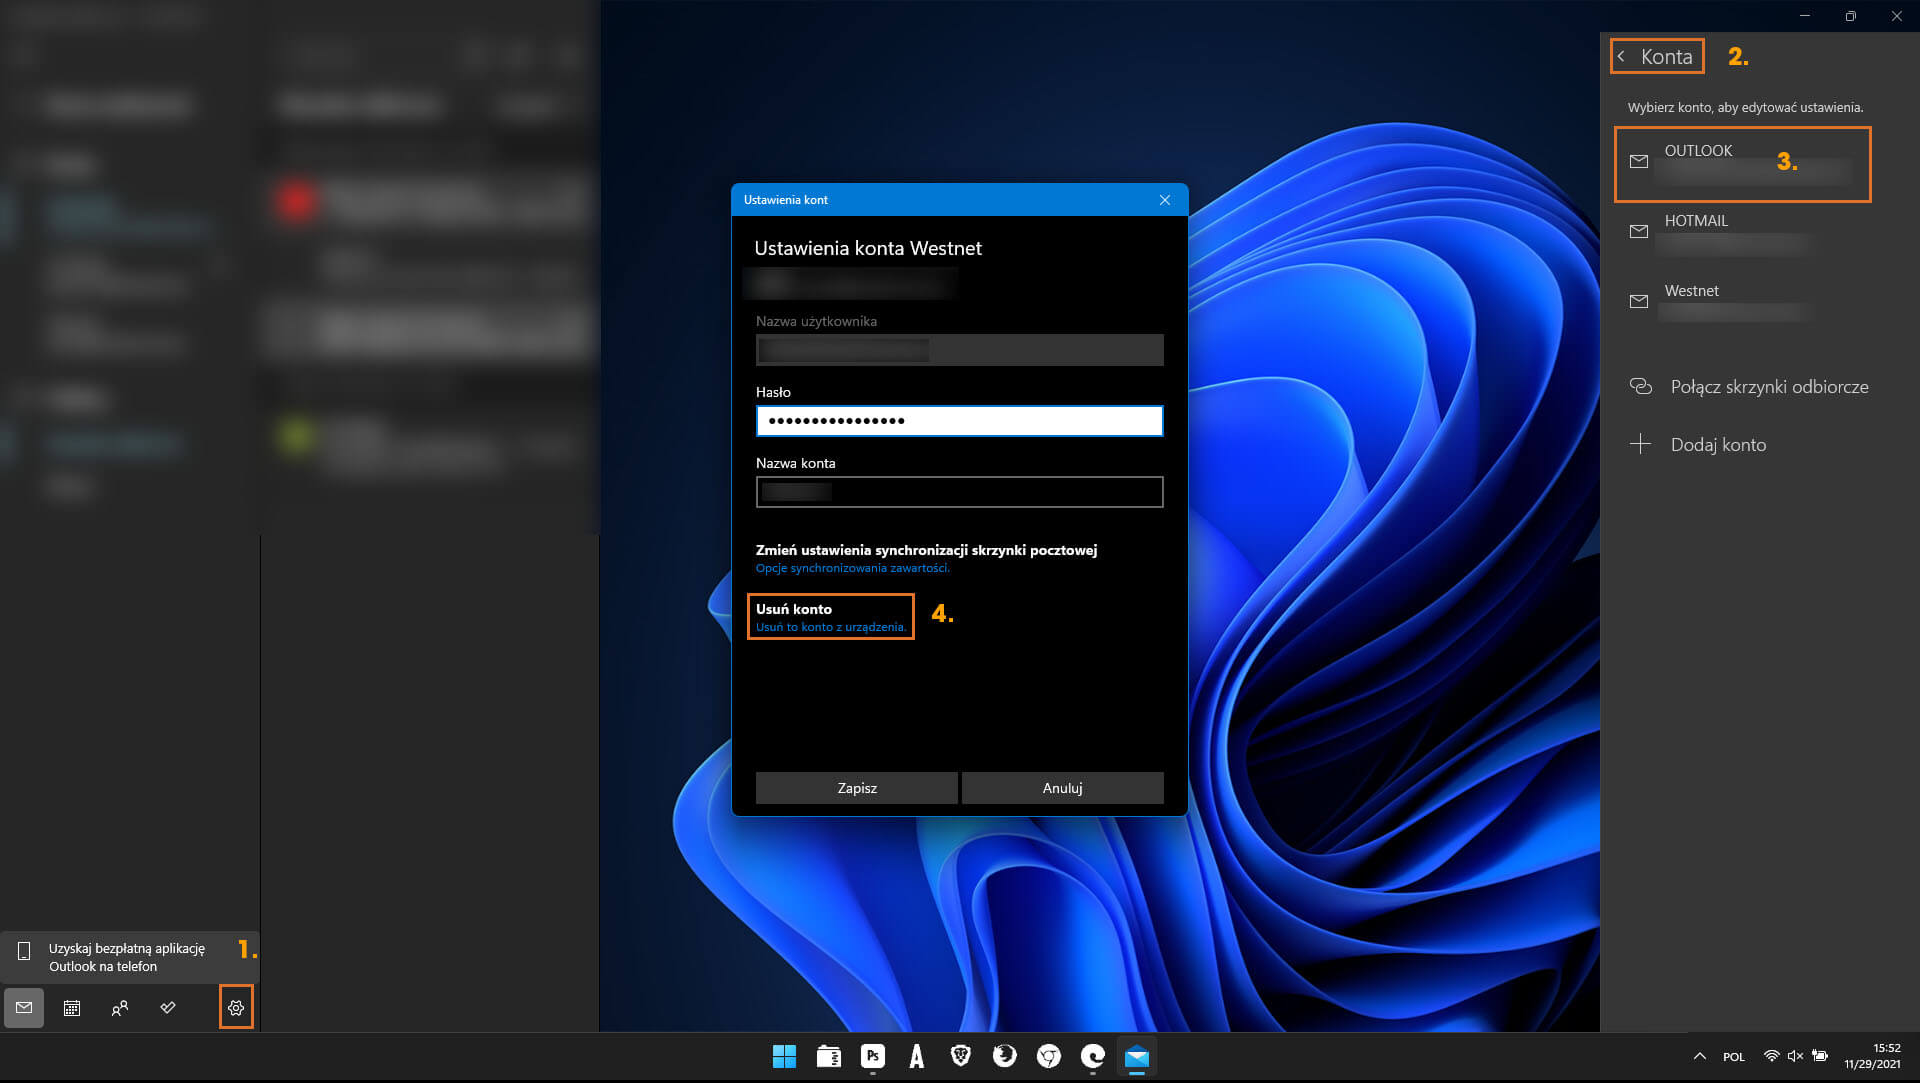Viewport: 1920px width, 1083px height.
Task: Click the 'Usuń konto' heading
Action: point(794,609)
